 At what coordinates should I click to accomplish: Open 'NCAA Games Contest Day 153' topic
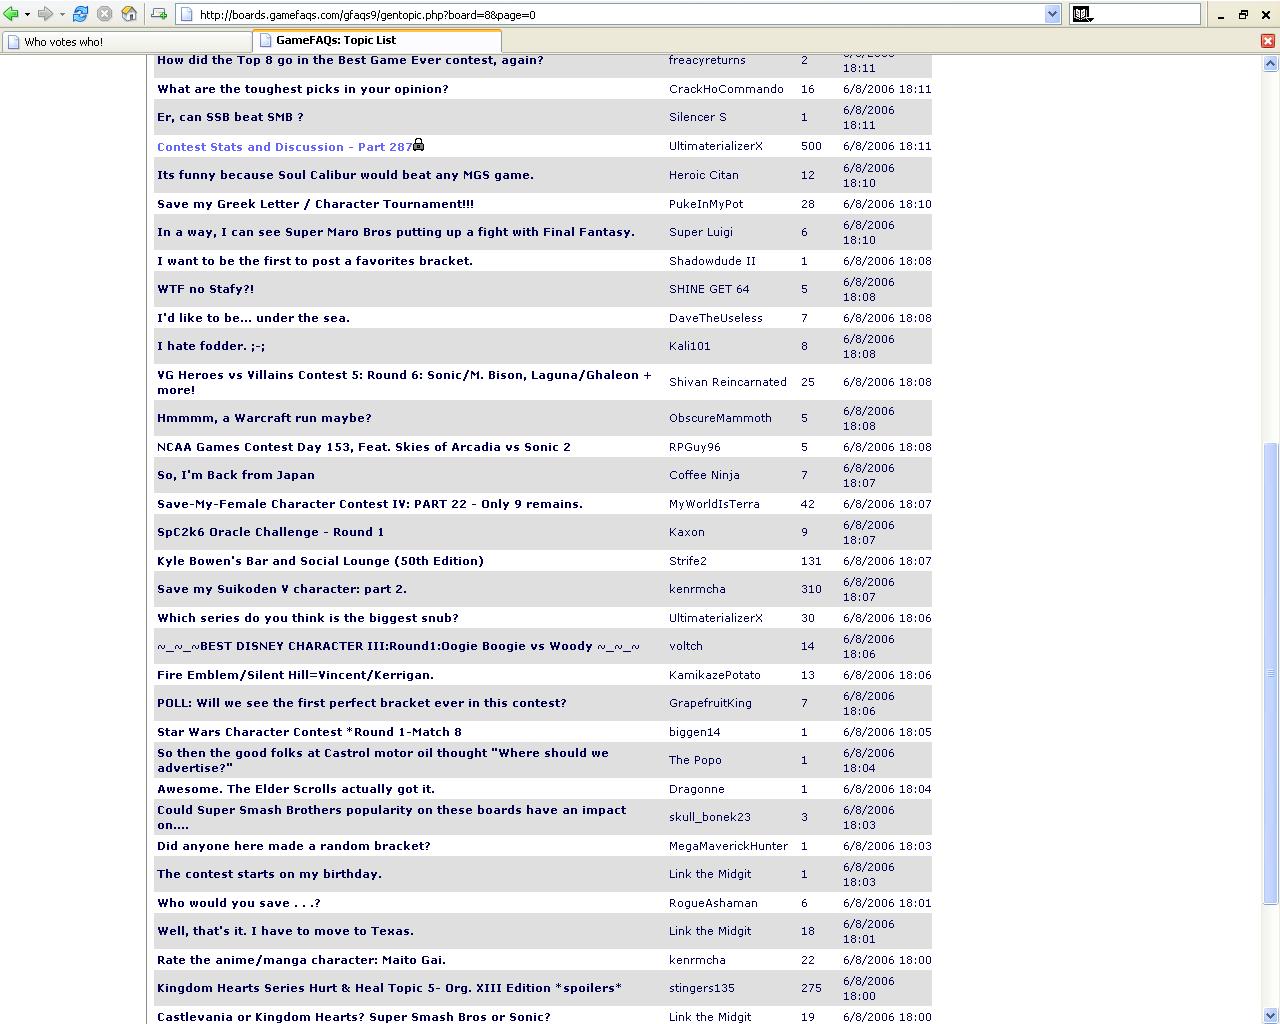coord(364,447)
